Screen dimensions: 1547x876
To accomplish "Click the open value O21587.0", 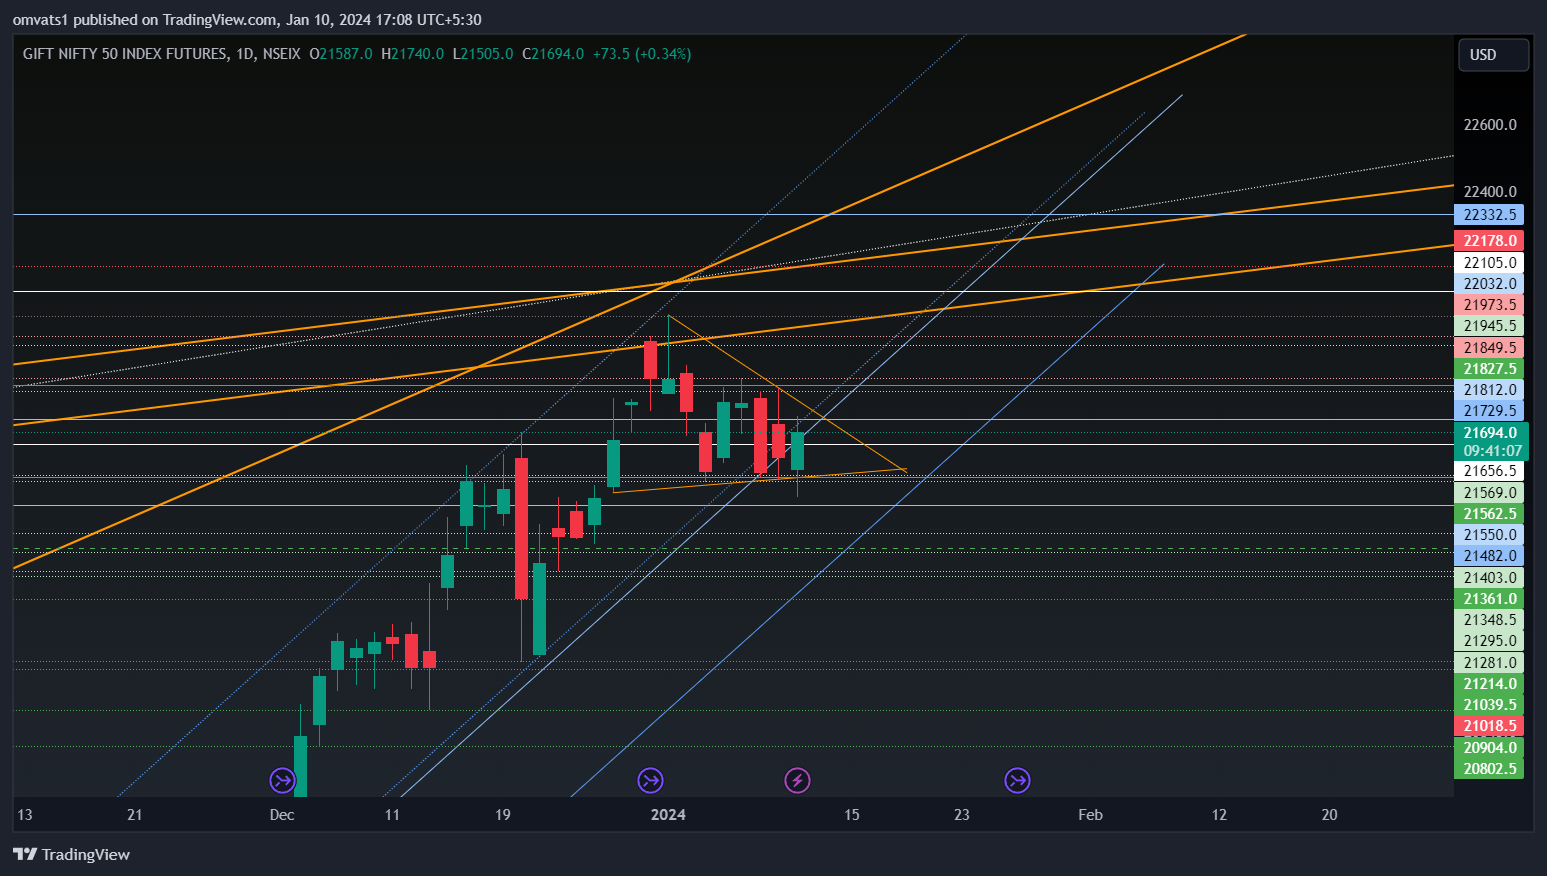I will (x=341, y=54).
